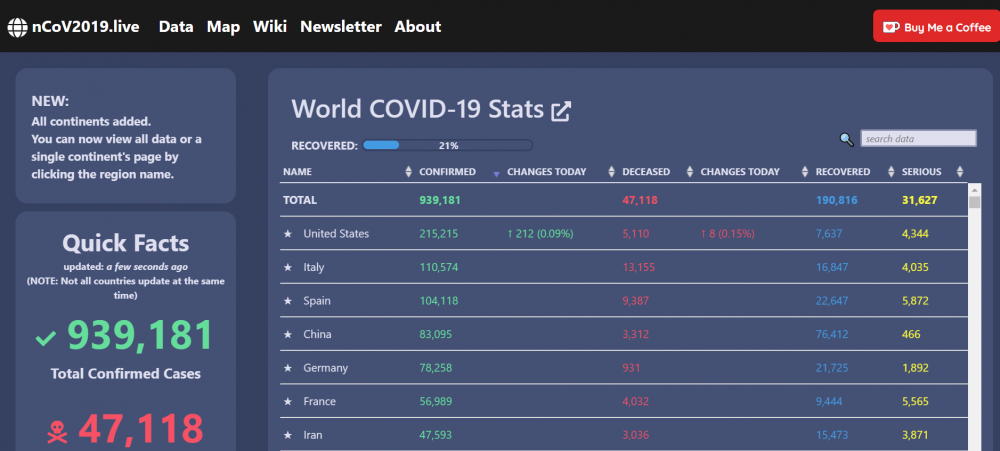Star the Iran row
1000x451 pixels.
288,436
